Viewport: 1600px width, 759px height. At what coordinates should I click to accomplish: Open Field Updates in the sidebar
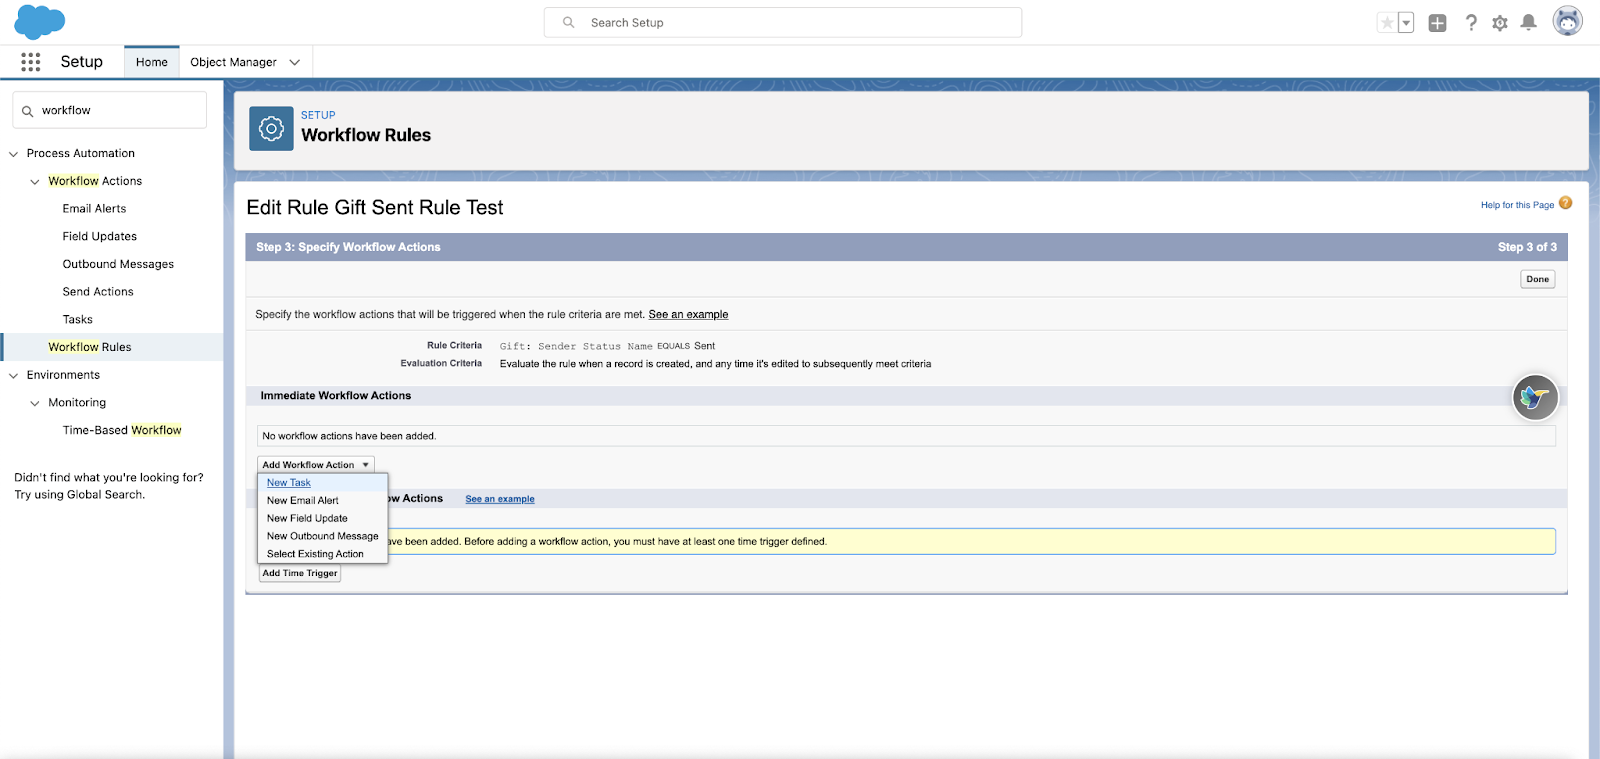pyautogui.click(x=100, y=237)
